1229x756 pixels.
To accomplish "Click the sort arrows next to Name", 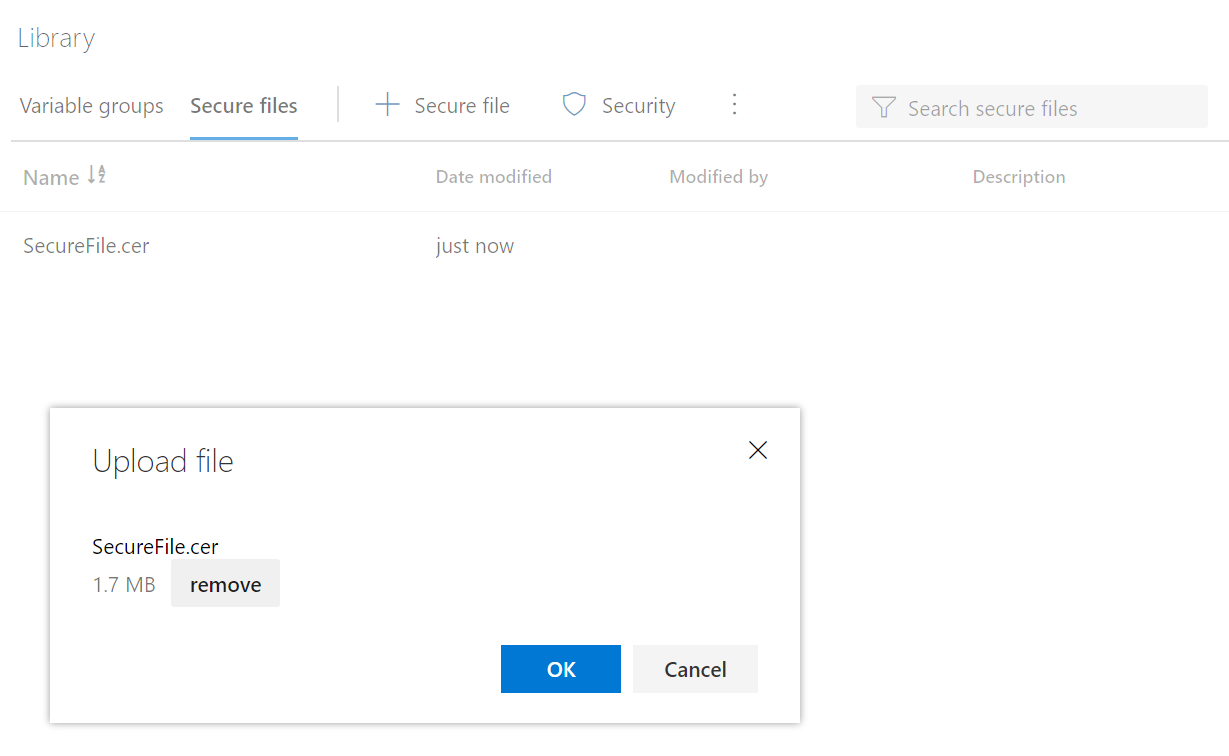I will click(96, 175).
